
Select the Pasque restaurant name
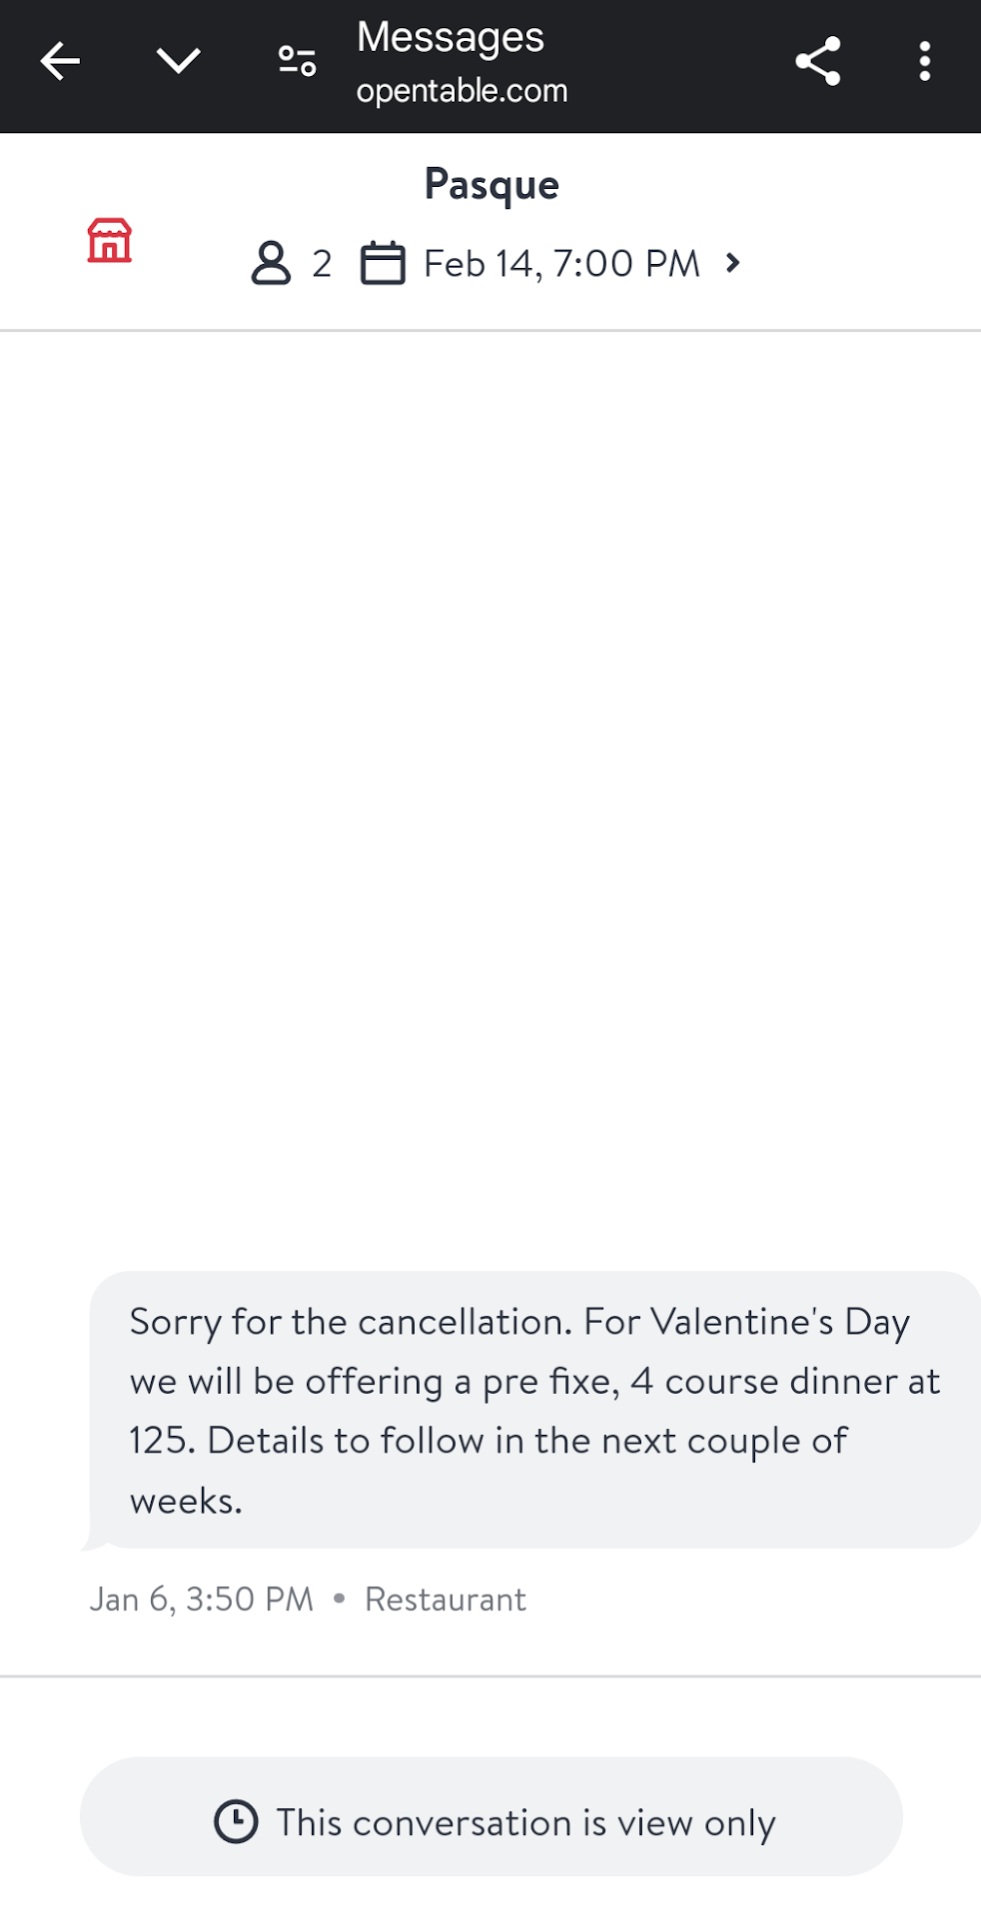point(491,185)
